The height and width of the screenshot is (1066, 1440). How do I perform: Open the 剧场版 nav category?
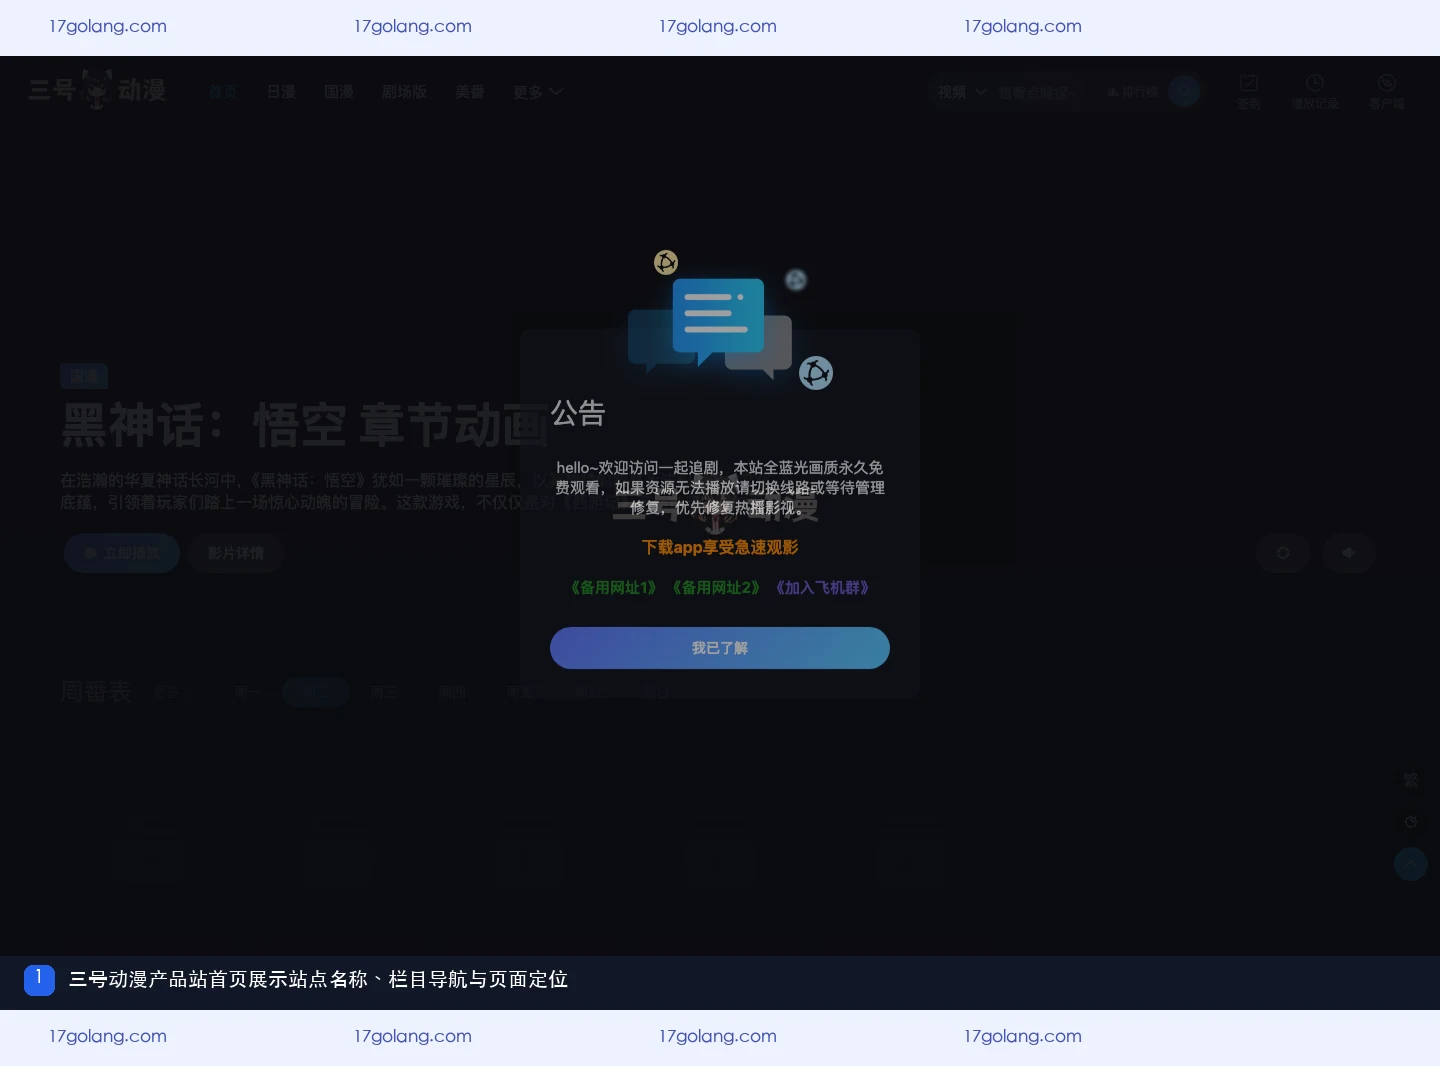point(404,92)
